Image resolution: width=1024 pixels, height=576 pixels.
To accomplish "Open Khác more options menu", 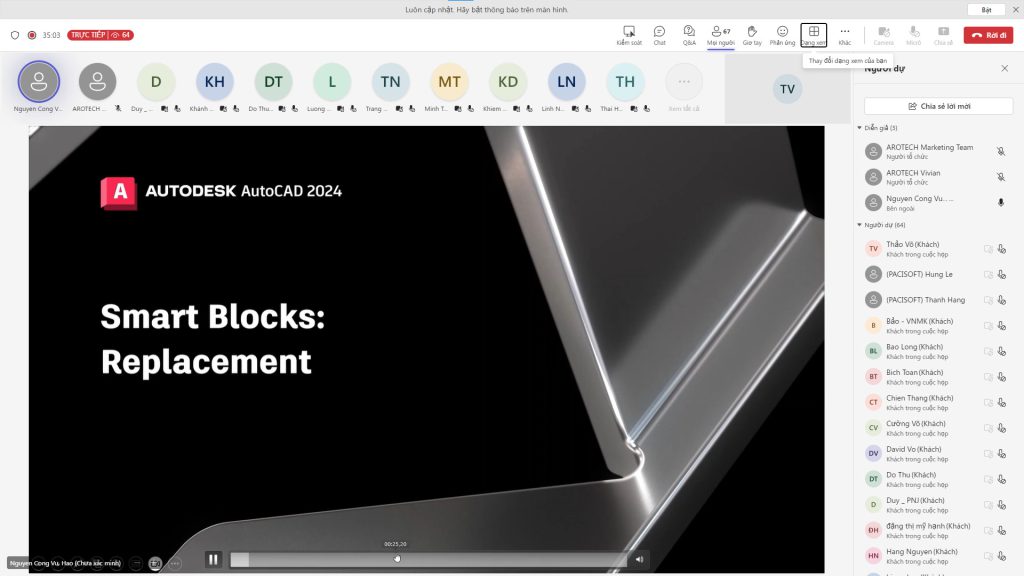I will point(844,35).
